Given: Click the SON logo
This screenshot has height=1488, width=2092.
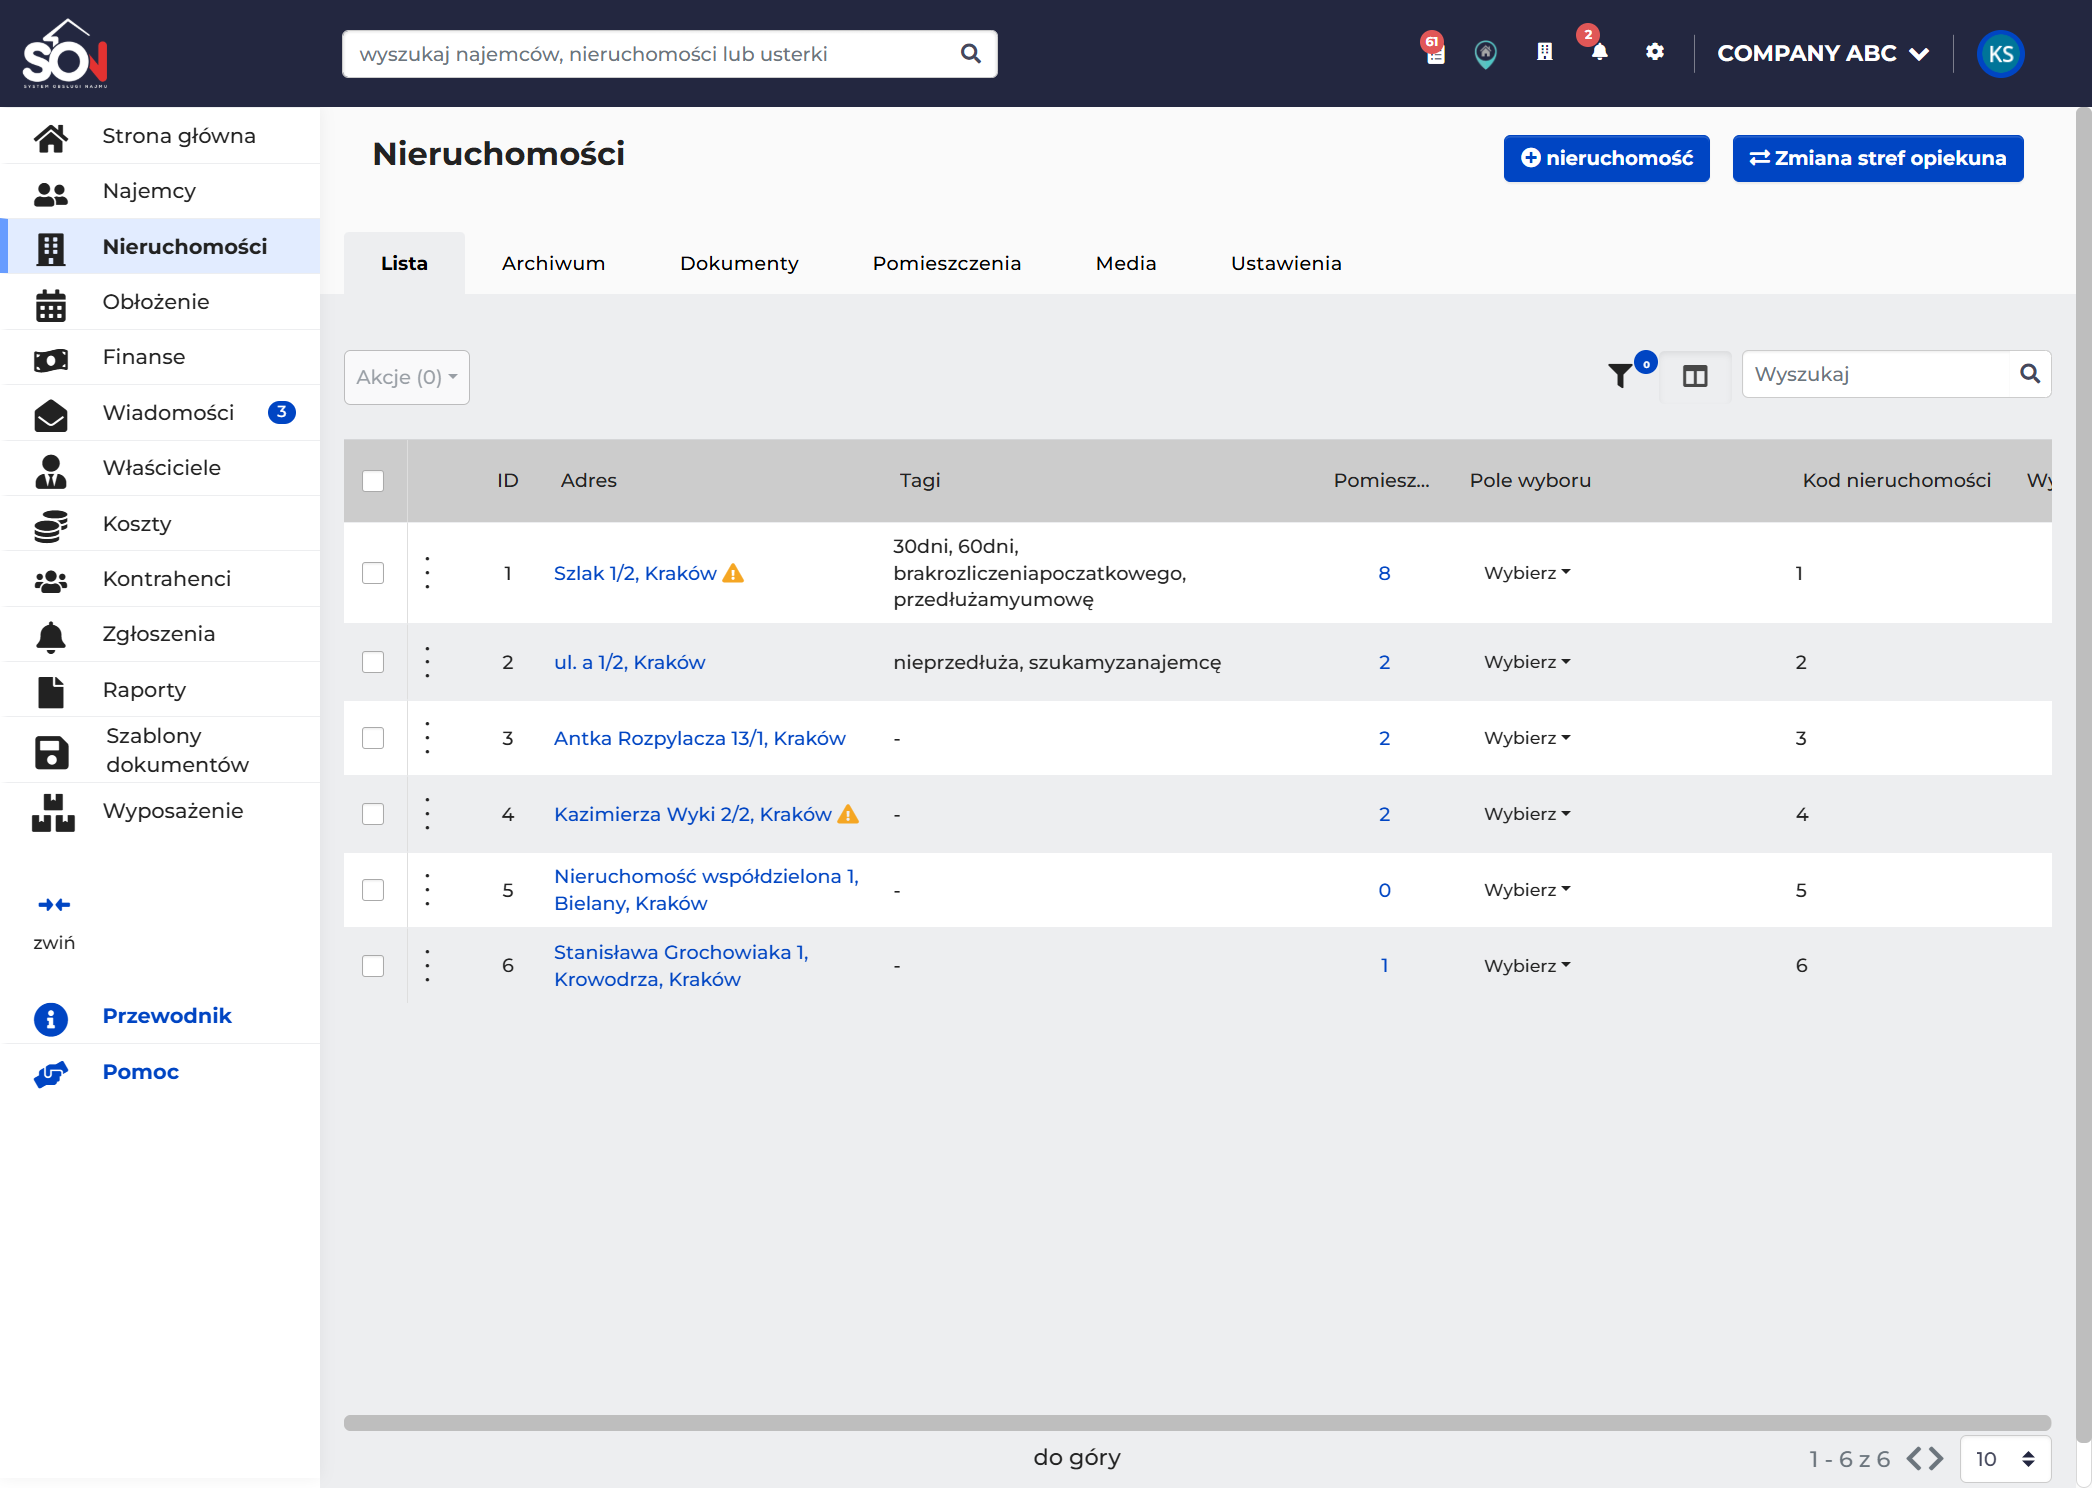Looking at the screenshot, I should tap(65, 54).
